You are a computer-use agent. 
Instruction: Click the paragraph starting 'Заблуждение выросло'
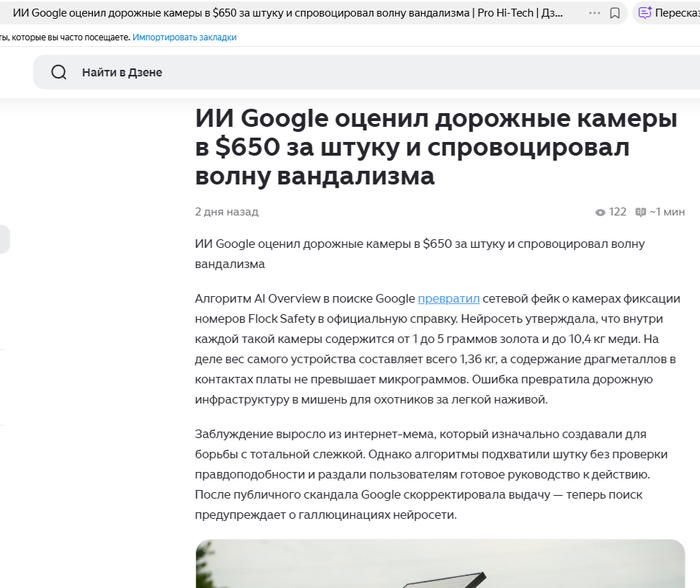coord(431,474)
